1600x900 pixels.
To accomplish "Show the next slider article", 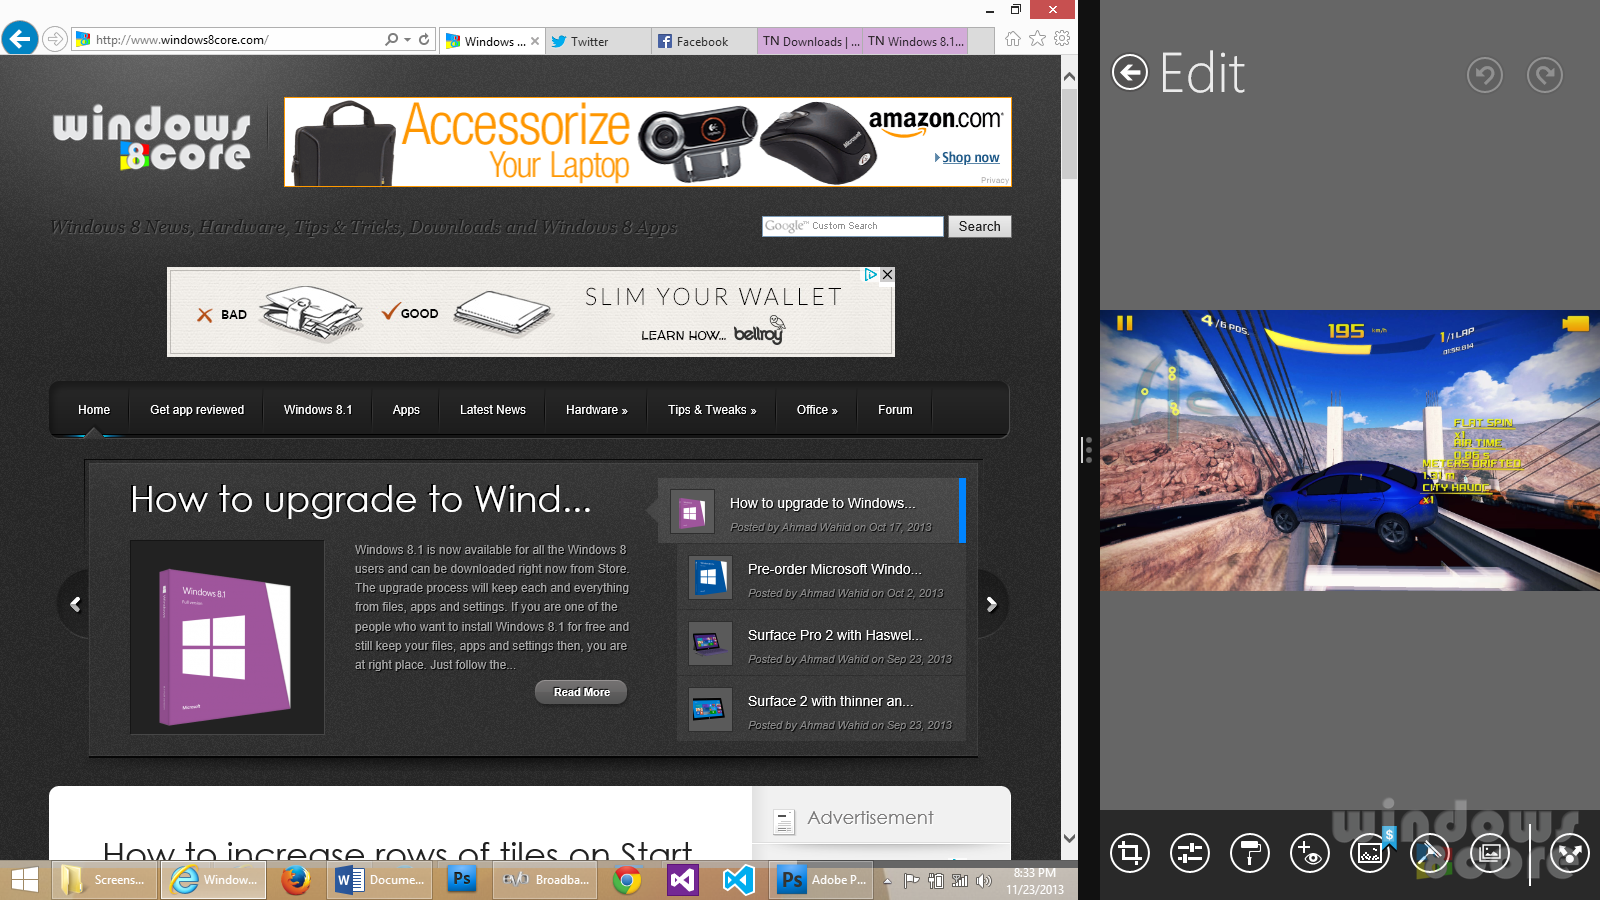I will pos(992,604).
